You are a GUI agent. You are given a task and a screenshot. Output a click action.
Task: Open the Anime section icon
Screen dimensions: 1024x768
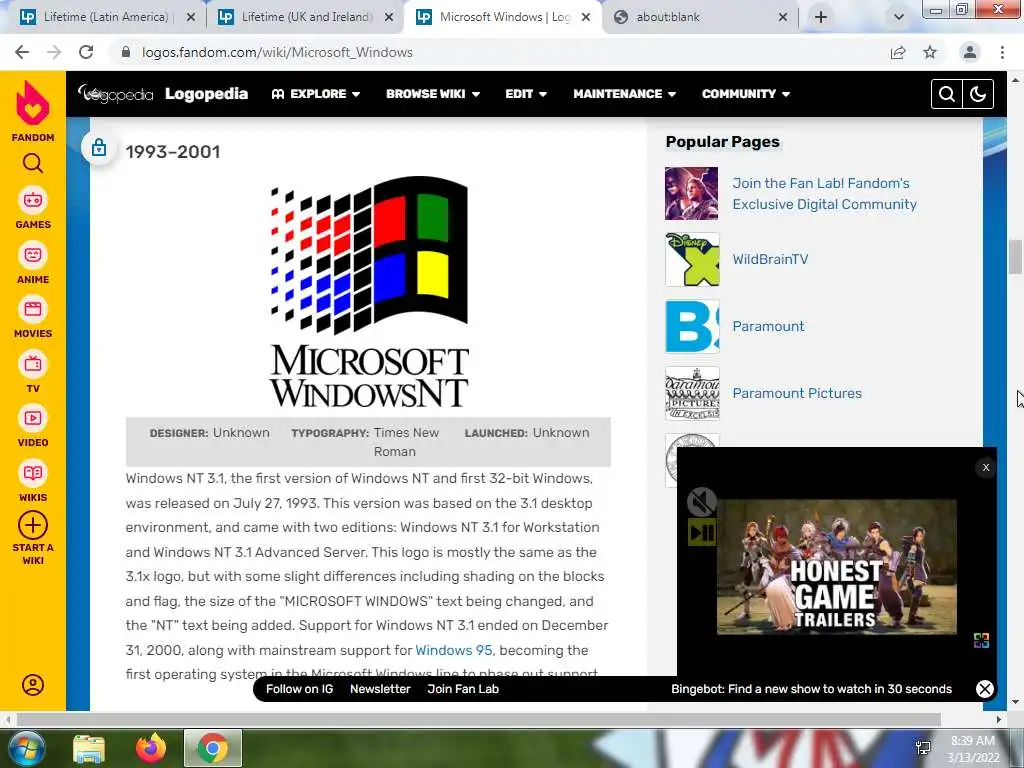tap(33, 255)
